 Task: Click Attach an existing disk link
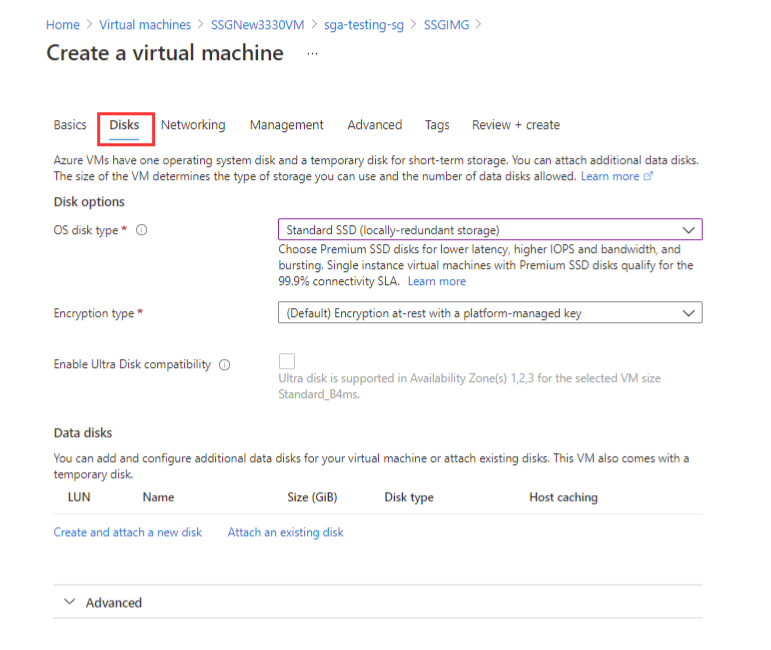(x=285, y=532)
